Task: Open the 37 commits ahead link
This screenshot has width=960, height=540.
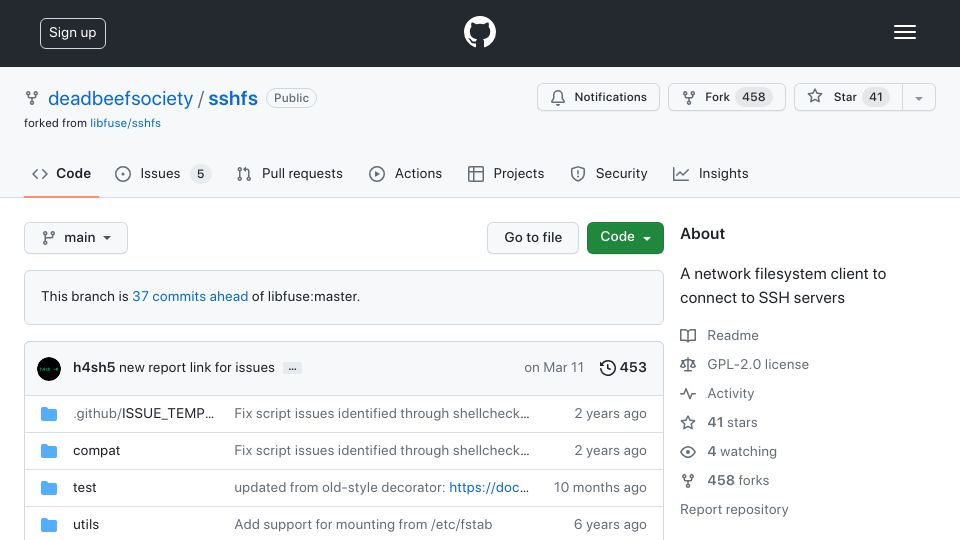Action: click(190, 296)
